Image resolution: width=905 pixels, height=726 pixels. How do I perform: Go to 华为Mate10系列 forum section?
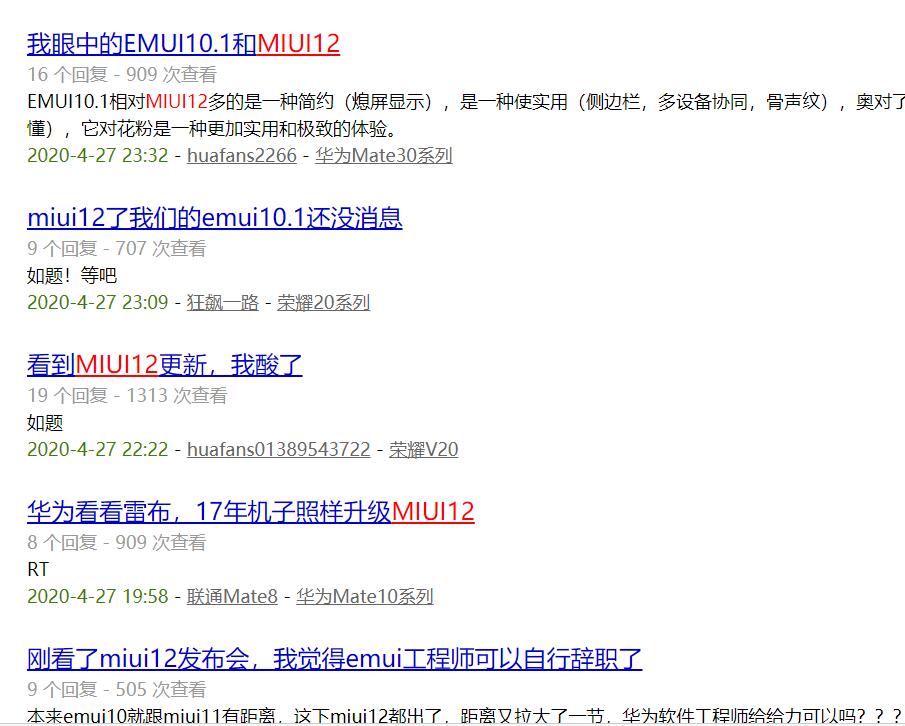tap(365, 597)
